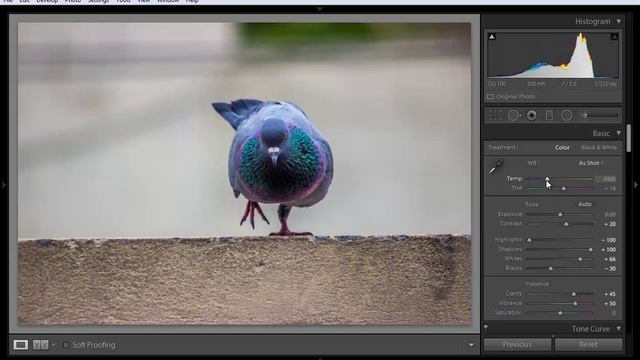
Task: Click the Temp slider handle
Action: pyautogui.click(x=547, y=179)
